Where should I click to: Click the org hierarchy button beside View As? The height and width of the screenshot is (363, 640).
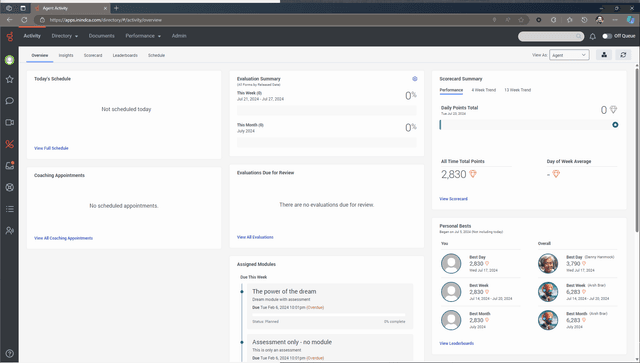click(604, 55)
